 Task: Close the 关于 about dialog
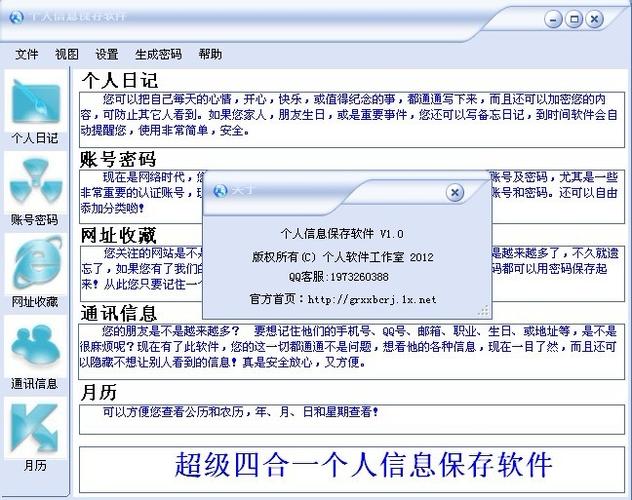455,193
